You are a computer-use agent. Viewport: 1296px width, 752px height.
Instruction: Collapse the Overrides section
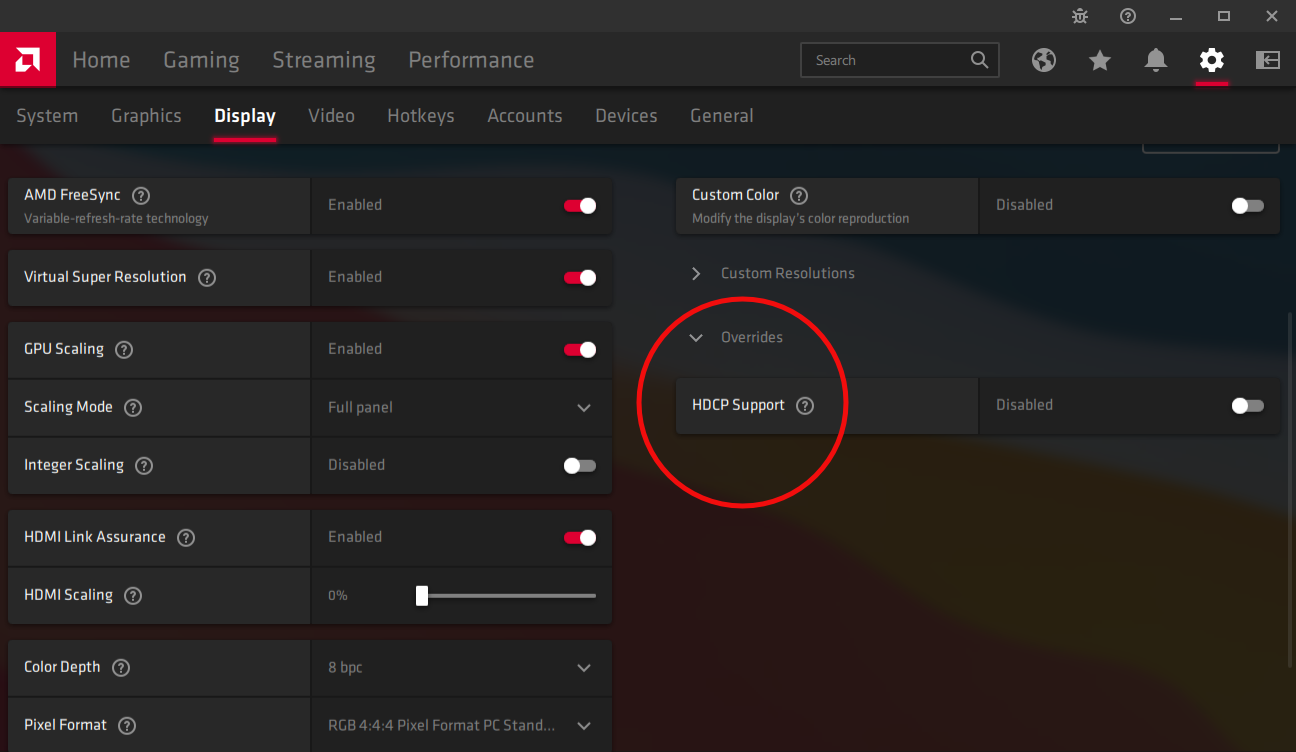click(737, 337)
